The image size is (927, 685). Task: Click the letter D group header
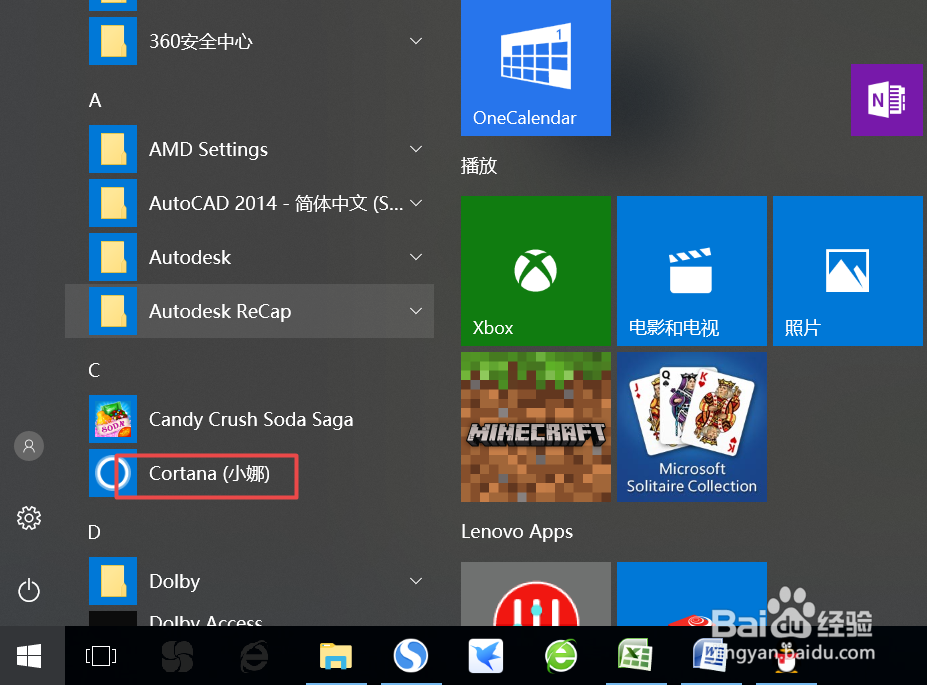94,533
